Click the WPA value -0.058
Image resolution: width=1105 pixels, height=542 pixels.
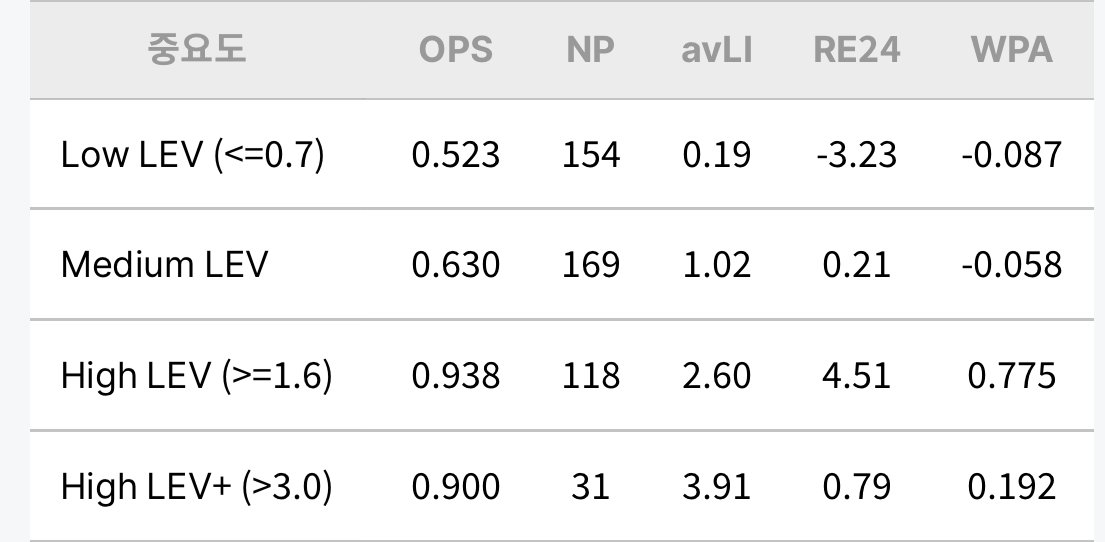(x=1012, y=266)
